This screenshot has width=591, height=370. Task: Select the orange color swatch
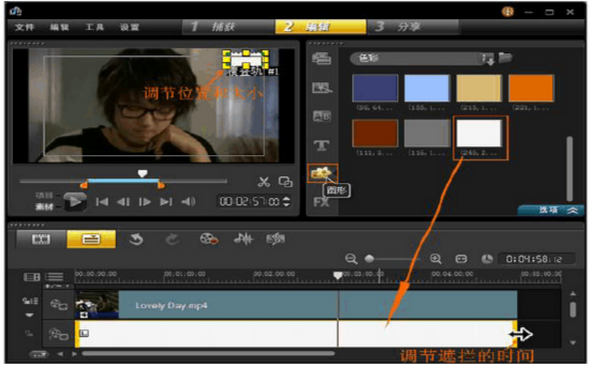[531, 88]
